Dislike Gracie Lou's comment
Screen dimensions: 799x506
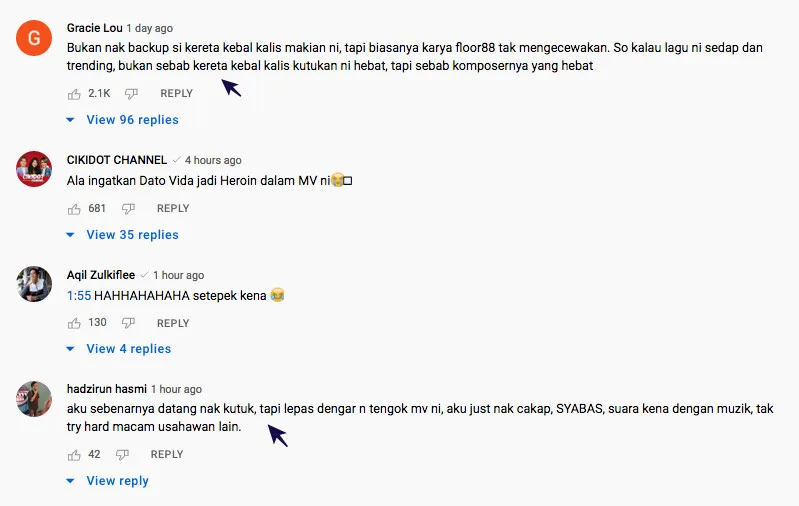pos(131,94)
